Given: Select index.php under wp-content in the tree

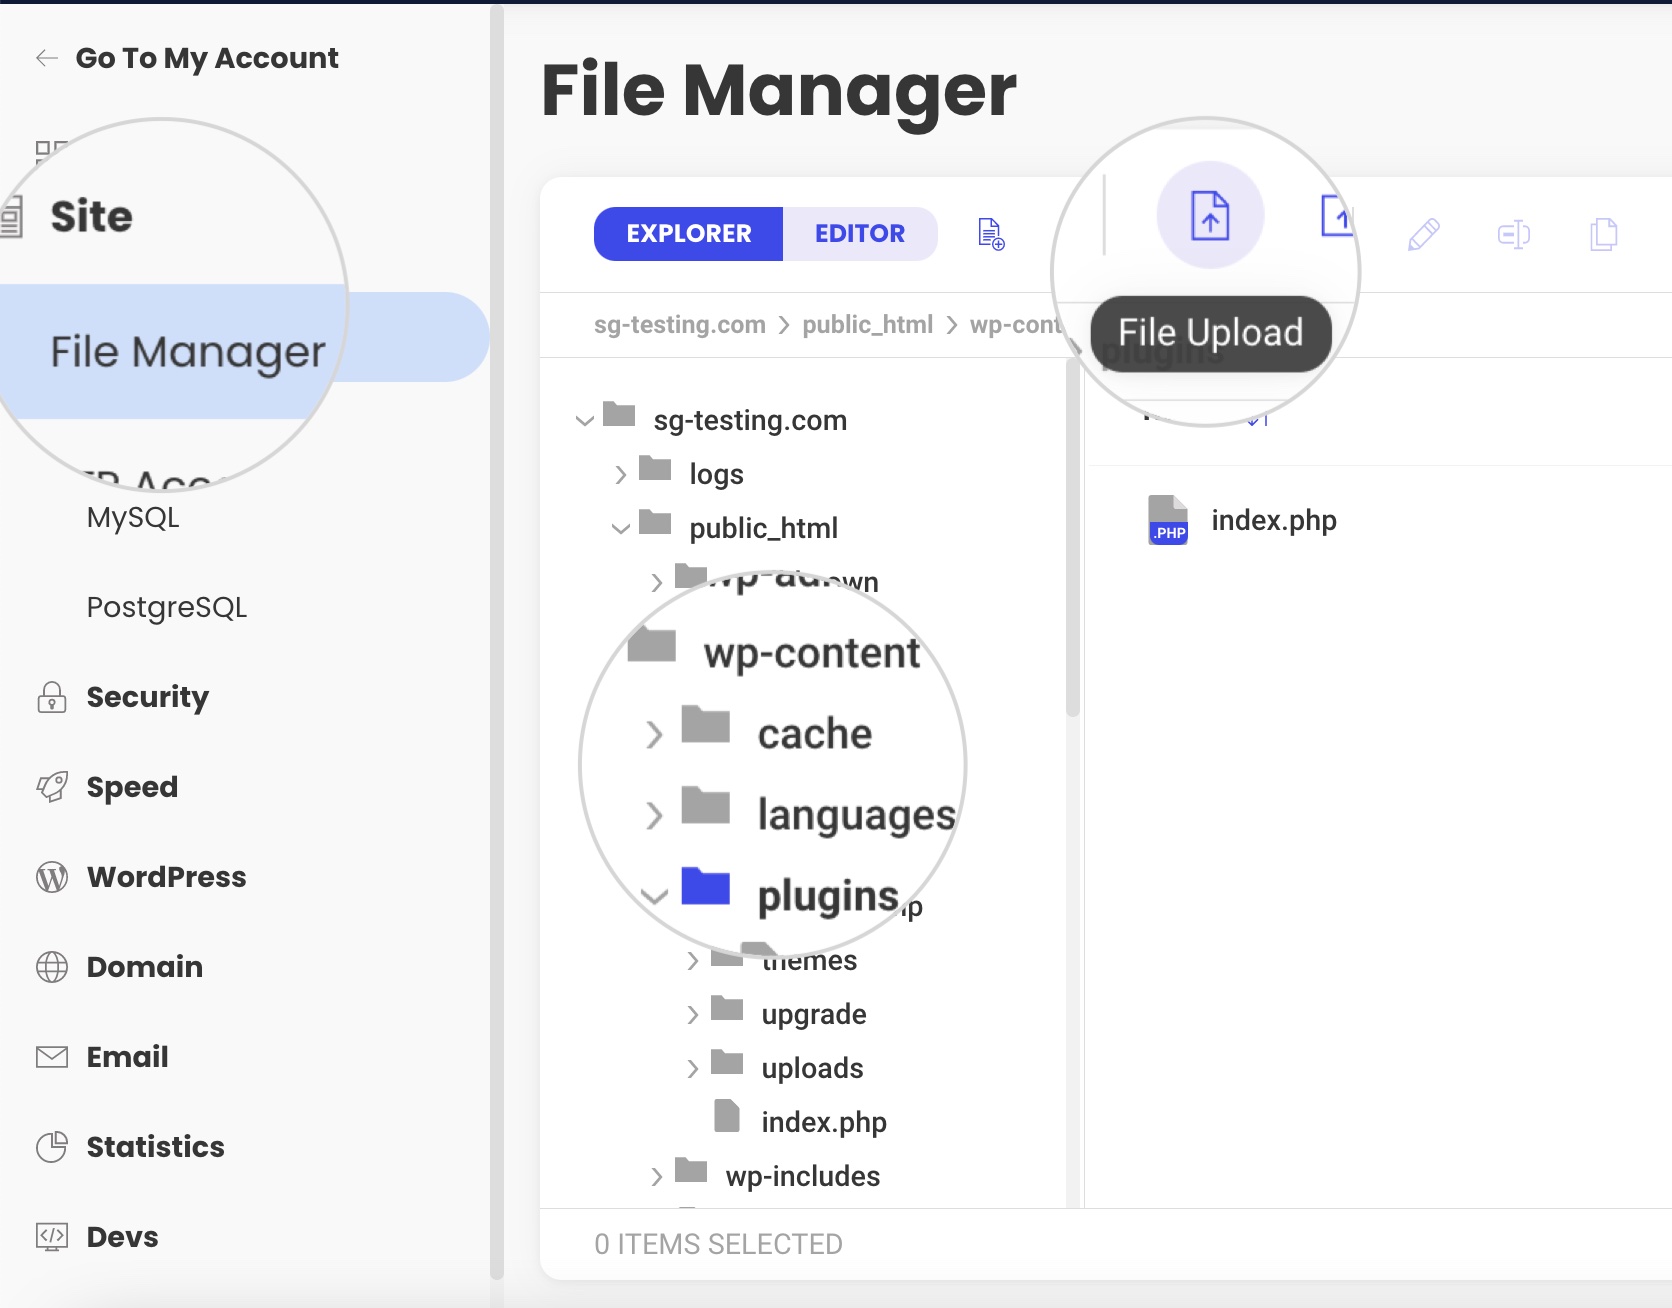Looking at the screenshot, I should [824, 1122].
